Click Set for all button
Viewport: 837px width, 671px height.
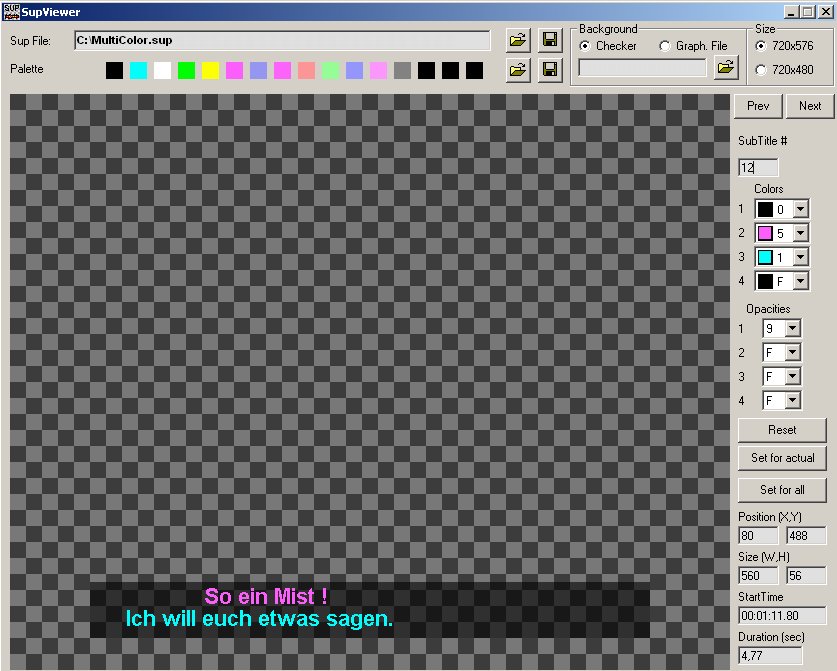pos(782,490)
